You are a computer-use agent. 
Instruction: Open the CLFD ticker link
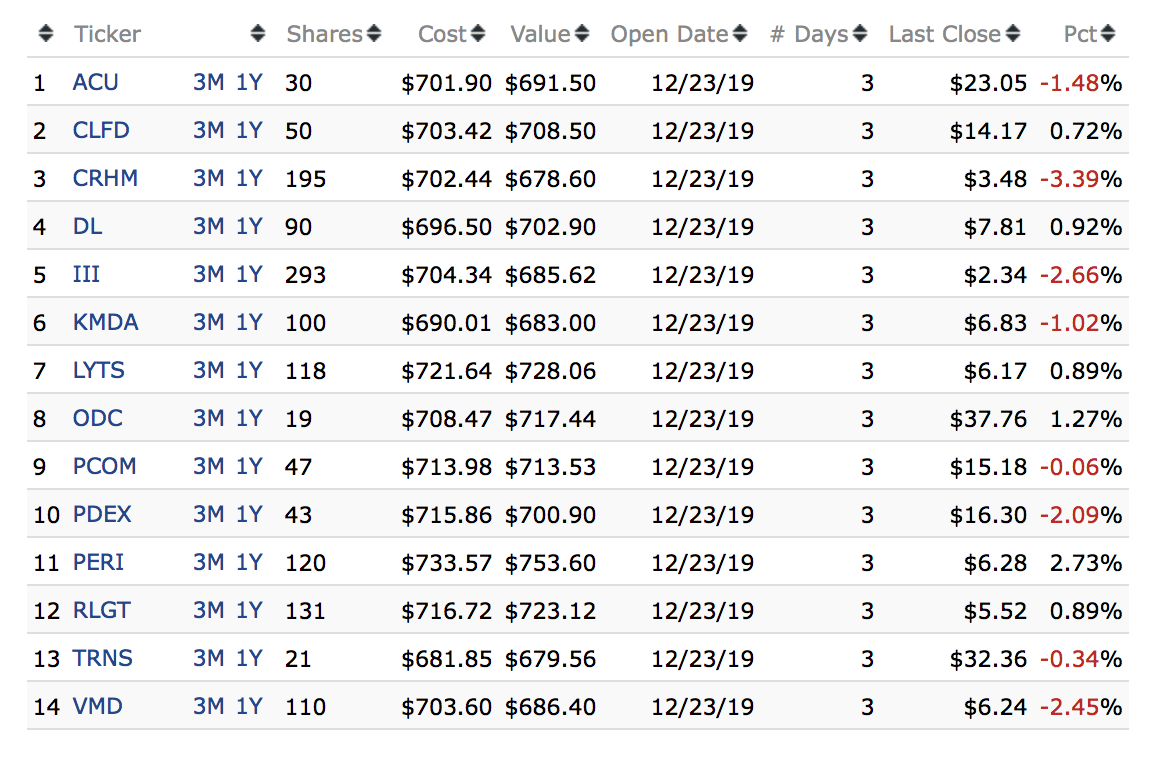[x=101, y=131]
